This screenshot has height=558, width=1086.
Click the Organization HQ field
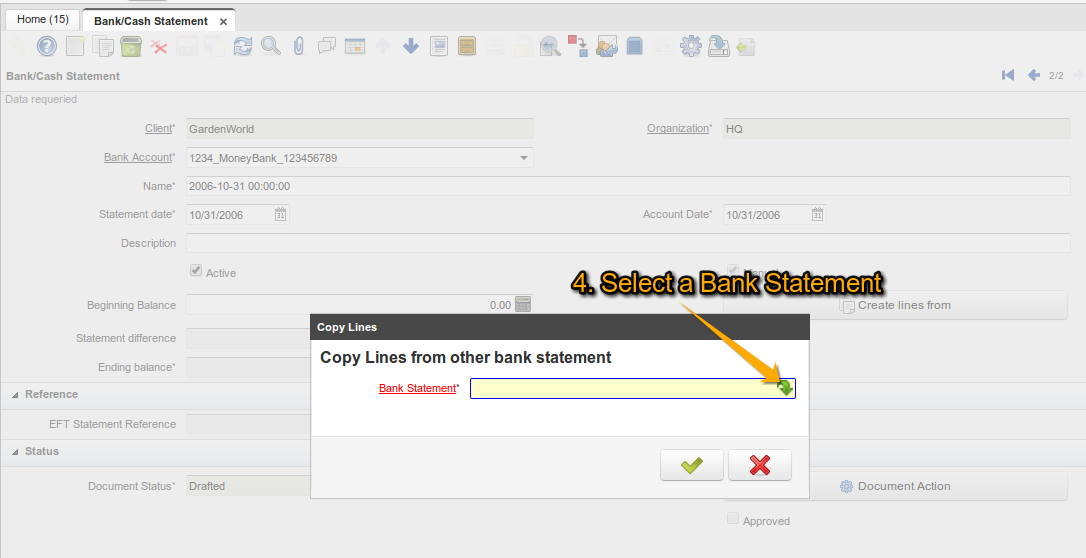[x=896, y=129]
